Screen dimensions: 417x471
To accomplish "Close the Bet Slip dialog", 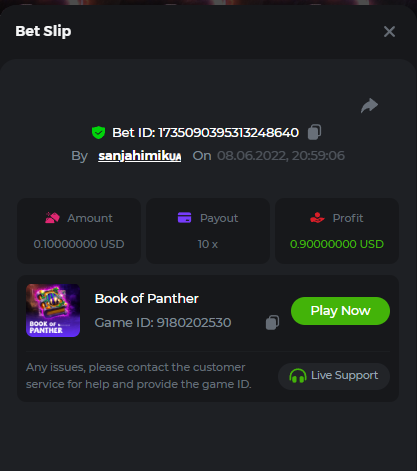I will [389, 32].
